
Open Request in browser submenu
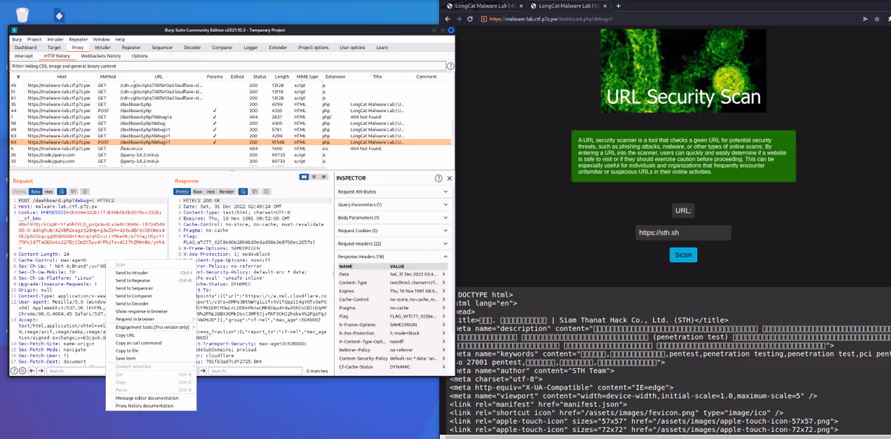click(x=151, y=319)
